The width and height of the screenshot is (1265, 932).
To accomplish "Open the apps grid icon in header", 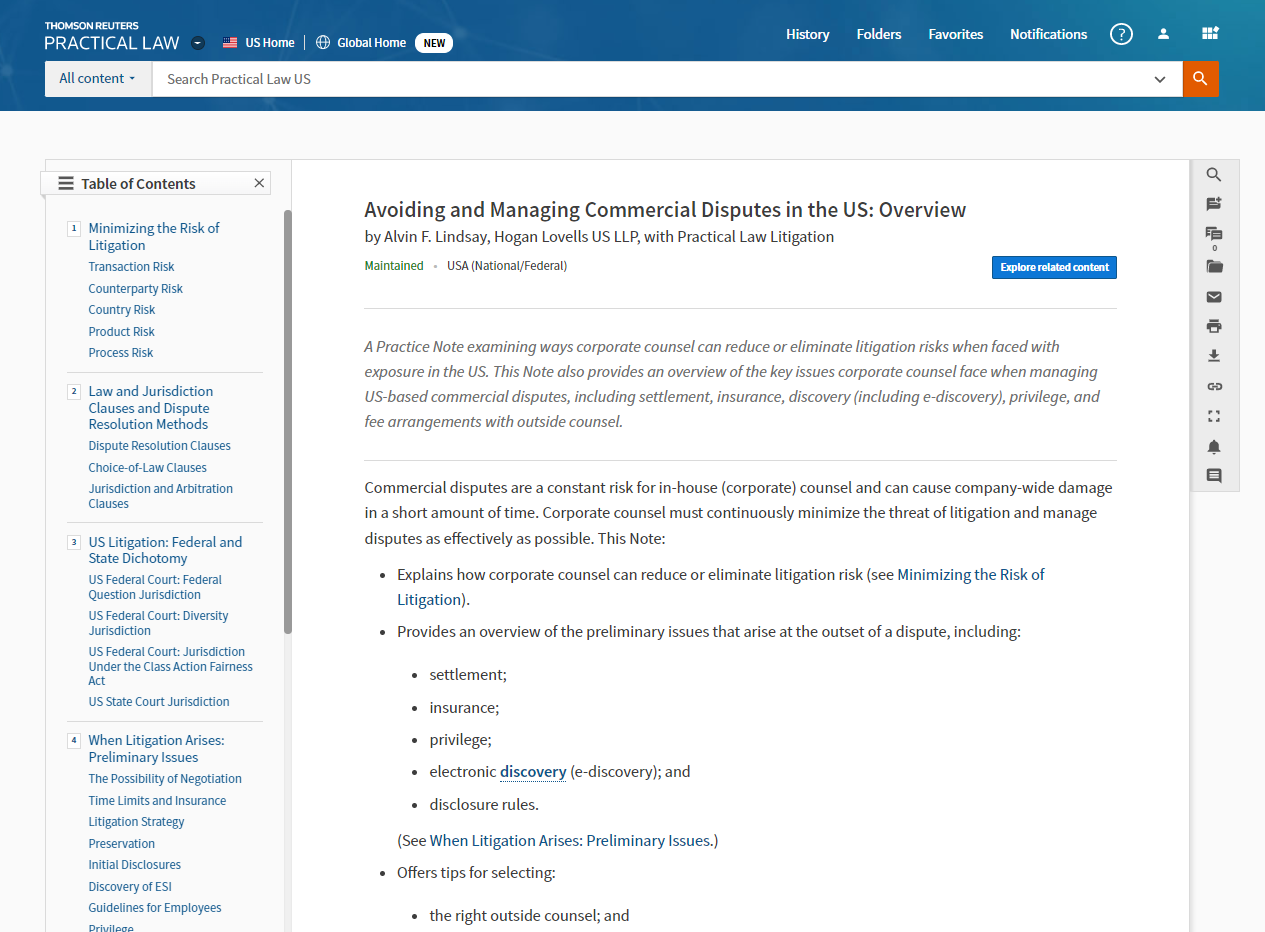I will coord(1210,34).
